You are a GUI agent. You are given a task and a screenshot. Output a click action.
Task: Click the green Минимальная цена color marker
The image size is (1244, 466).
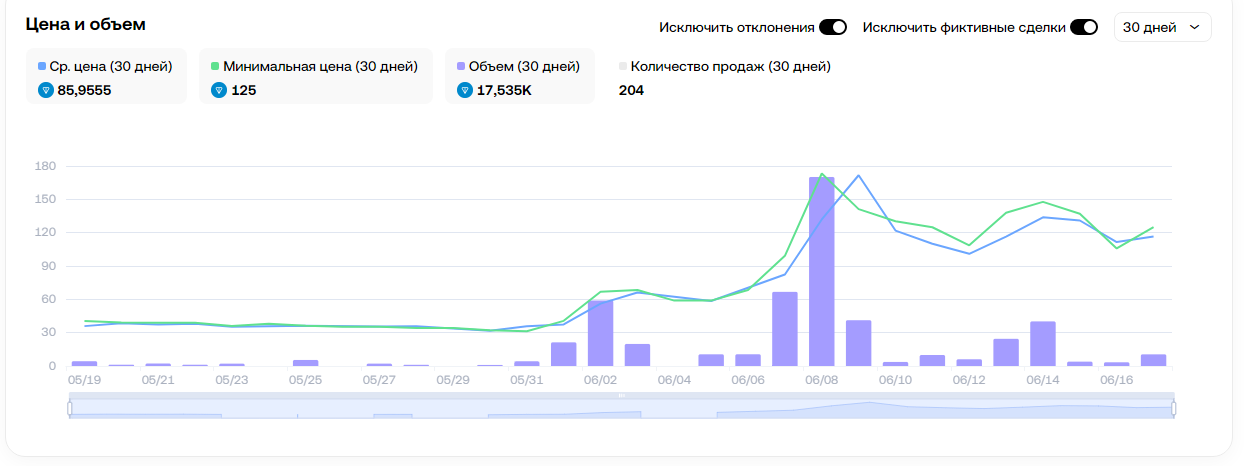click(216, 67)
